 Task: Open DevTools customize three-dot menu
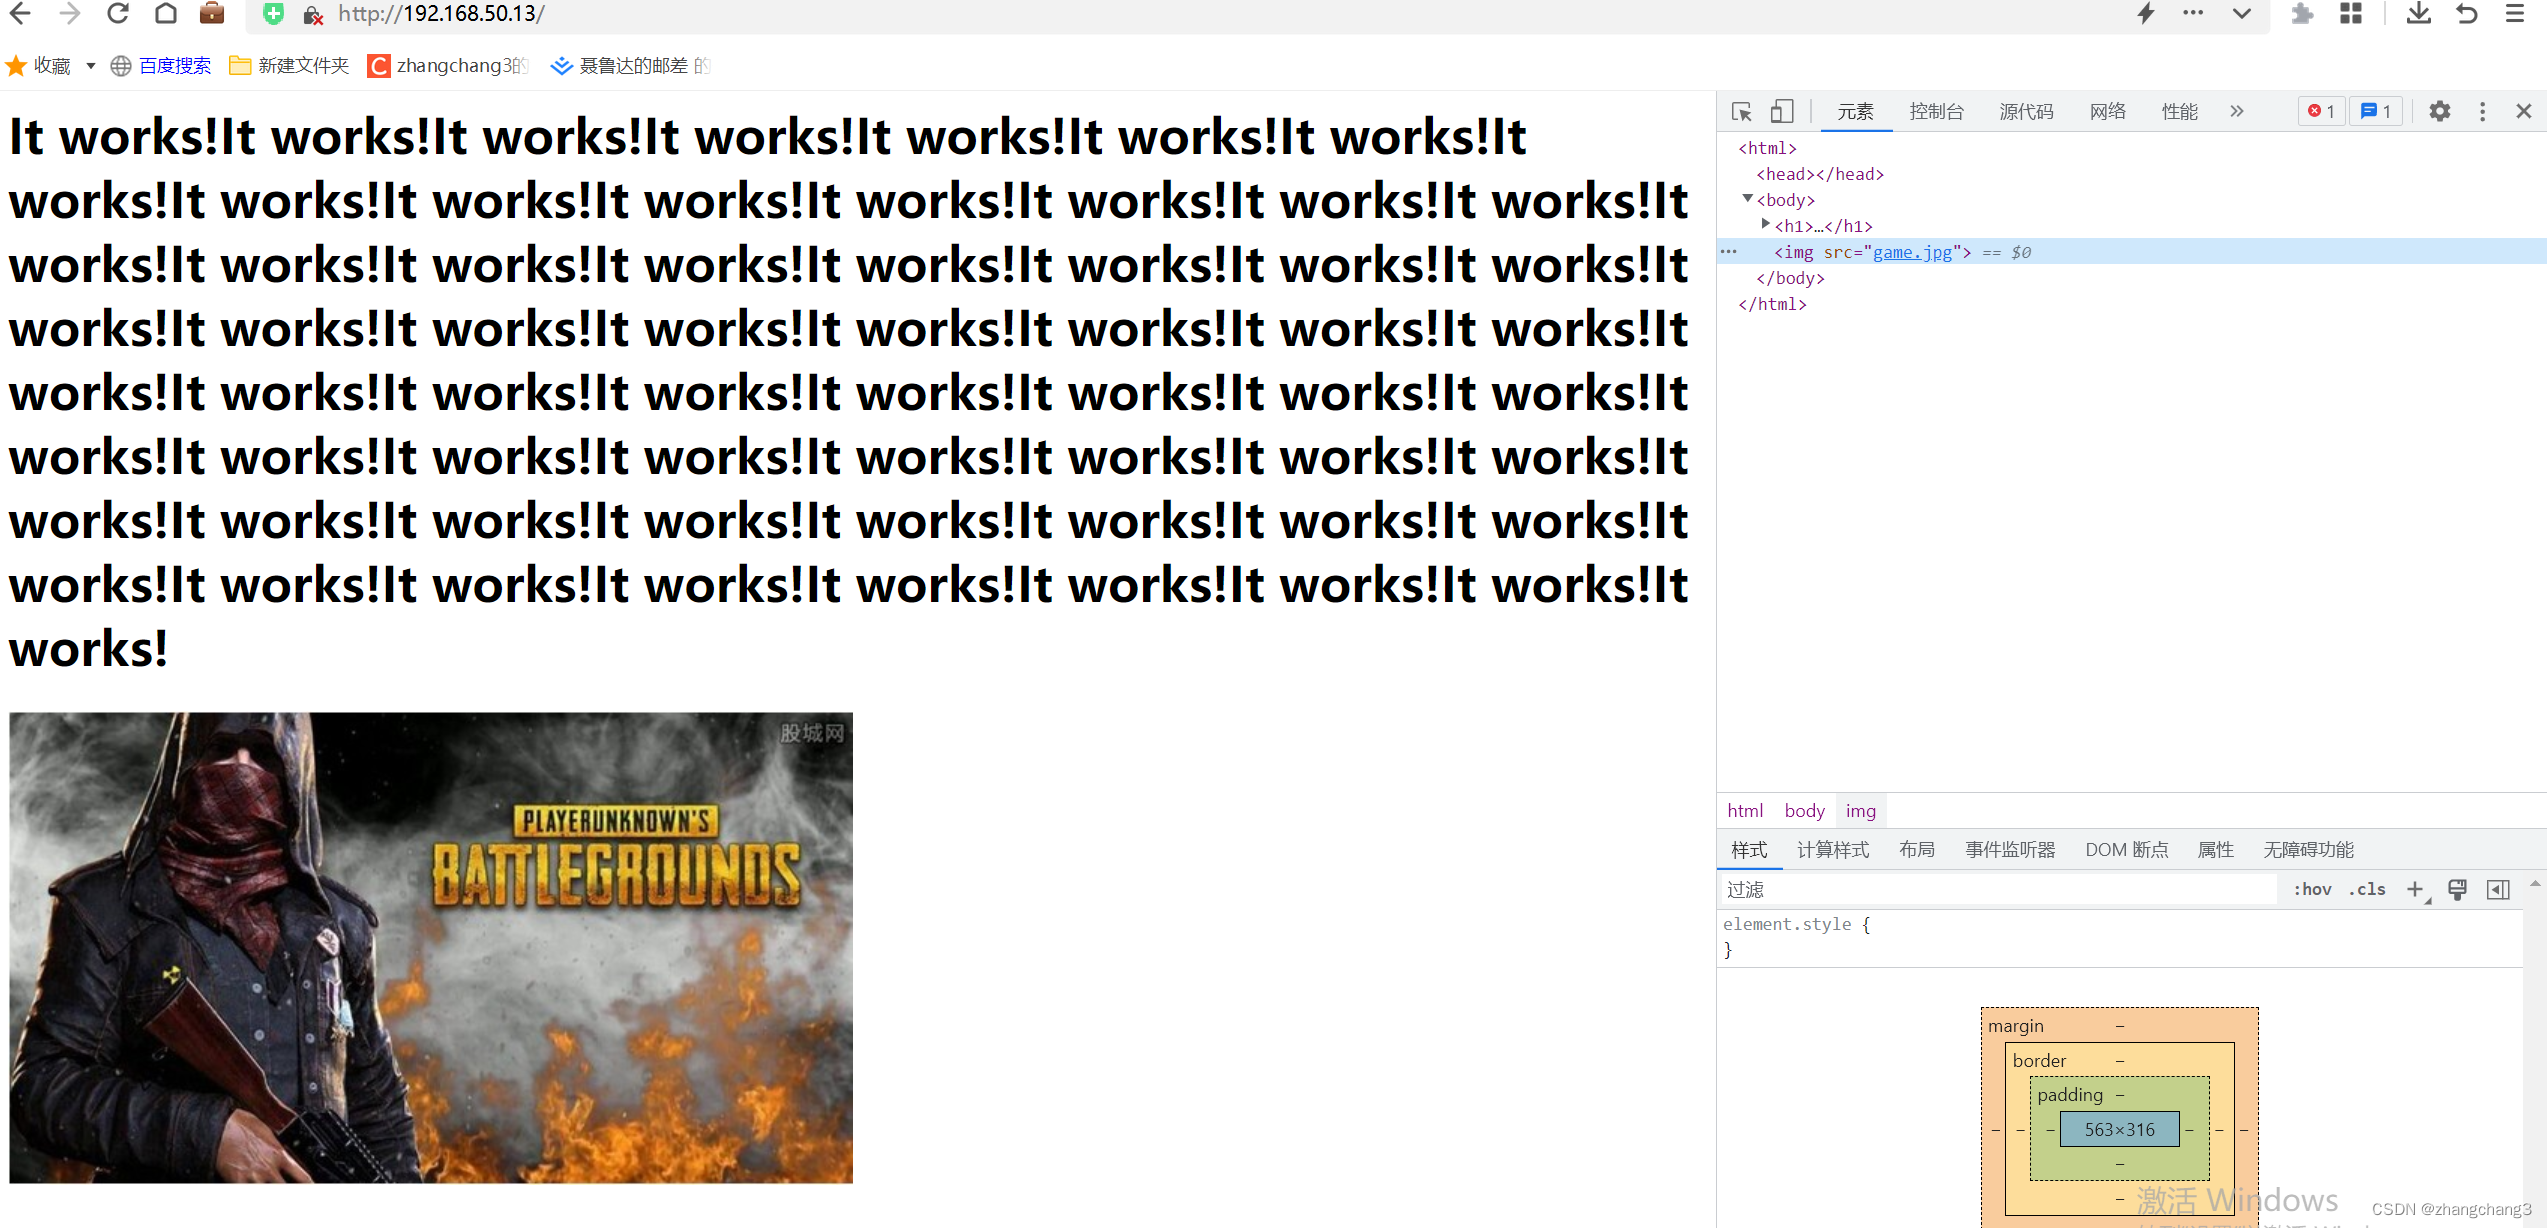(x=2482, y=111)
